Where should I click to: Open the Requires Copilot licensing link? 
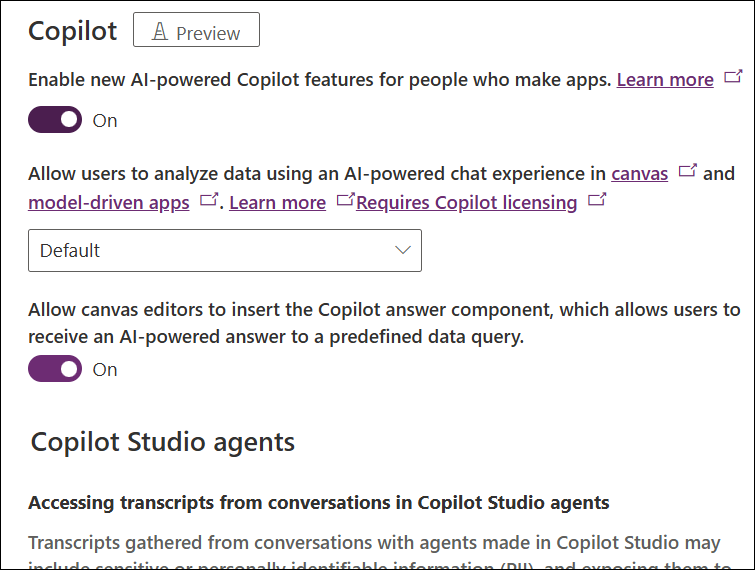point(466,203)
